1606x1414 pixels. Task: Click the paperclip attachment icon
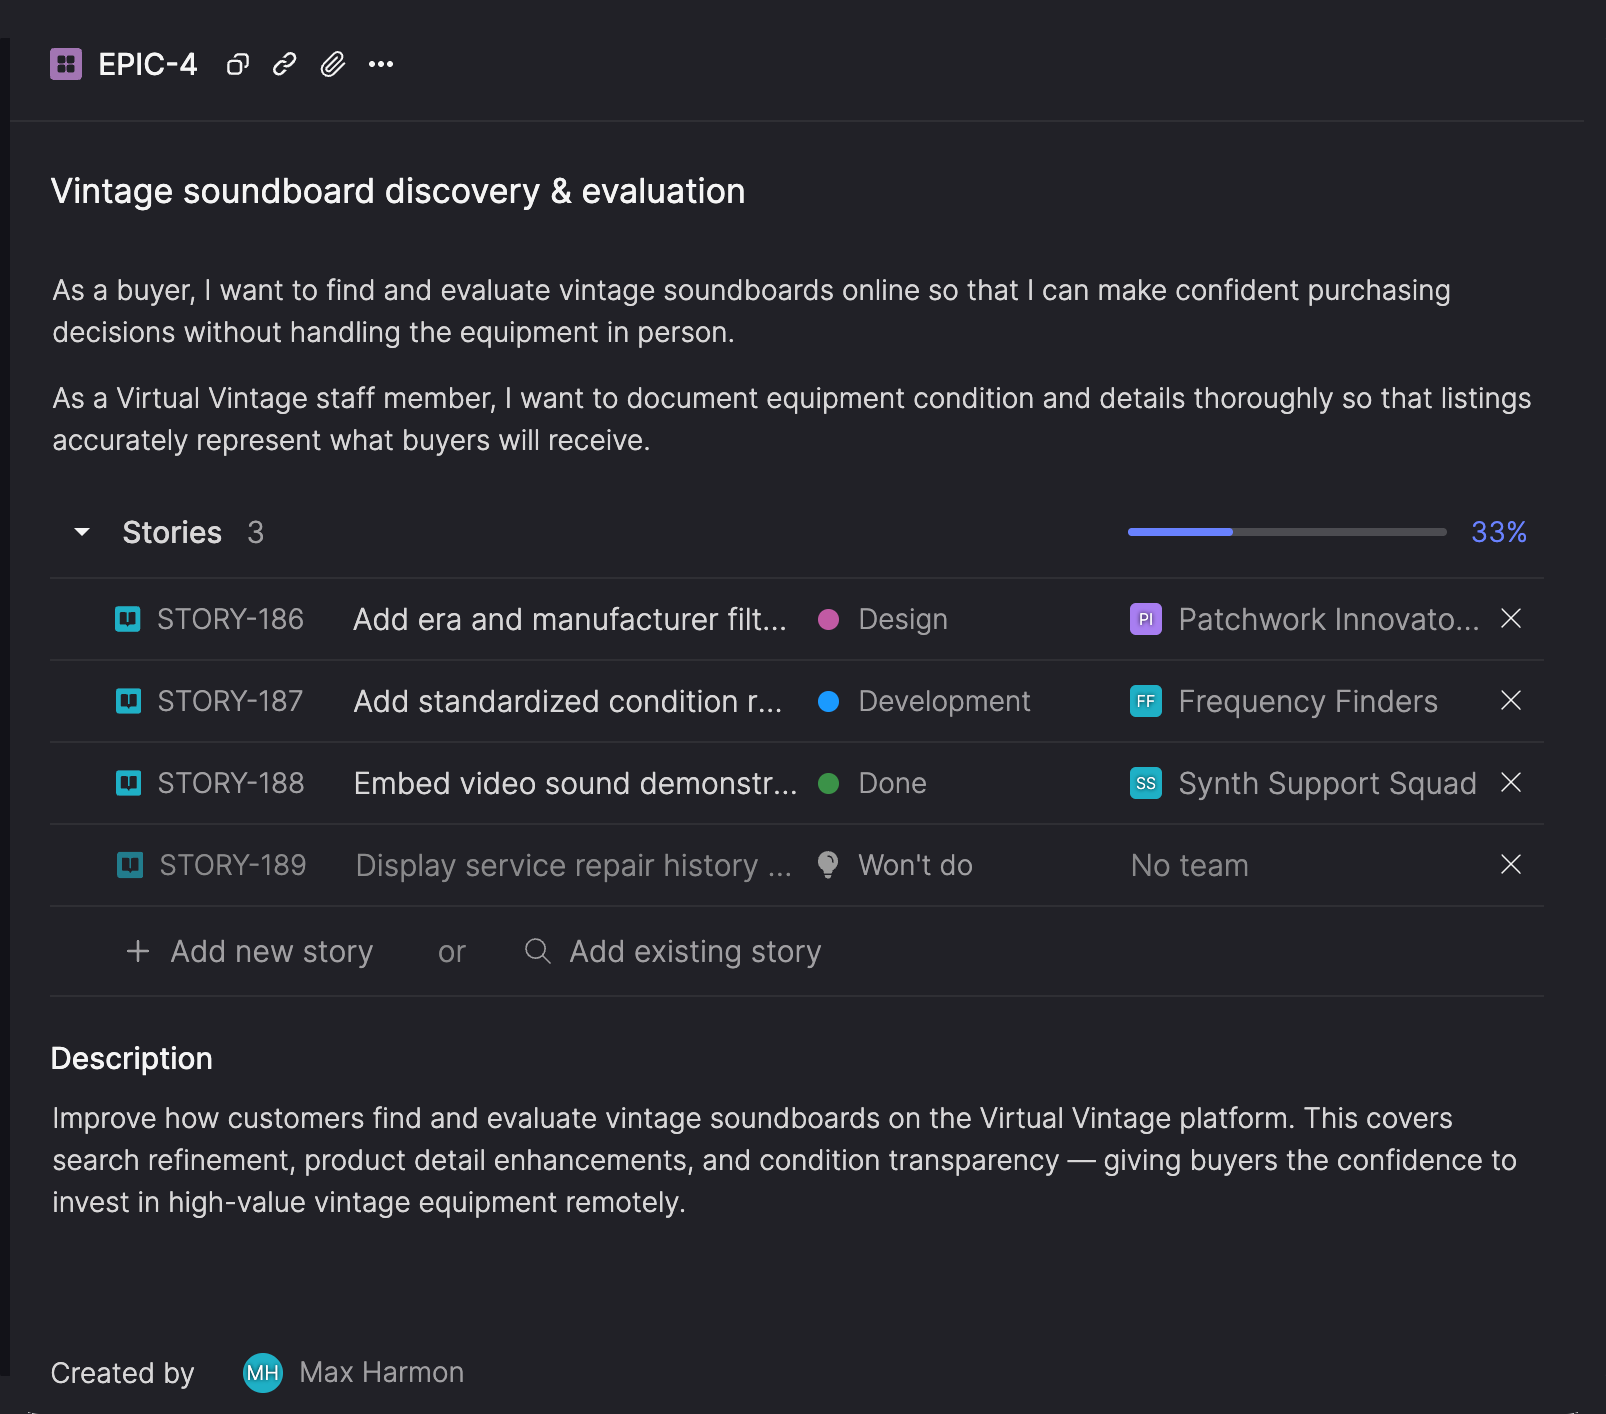click(333, 65)
